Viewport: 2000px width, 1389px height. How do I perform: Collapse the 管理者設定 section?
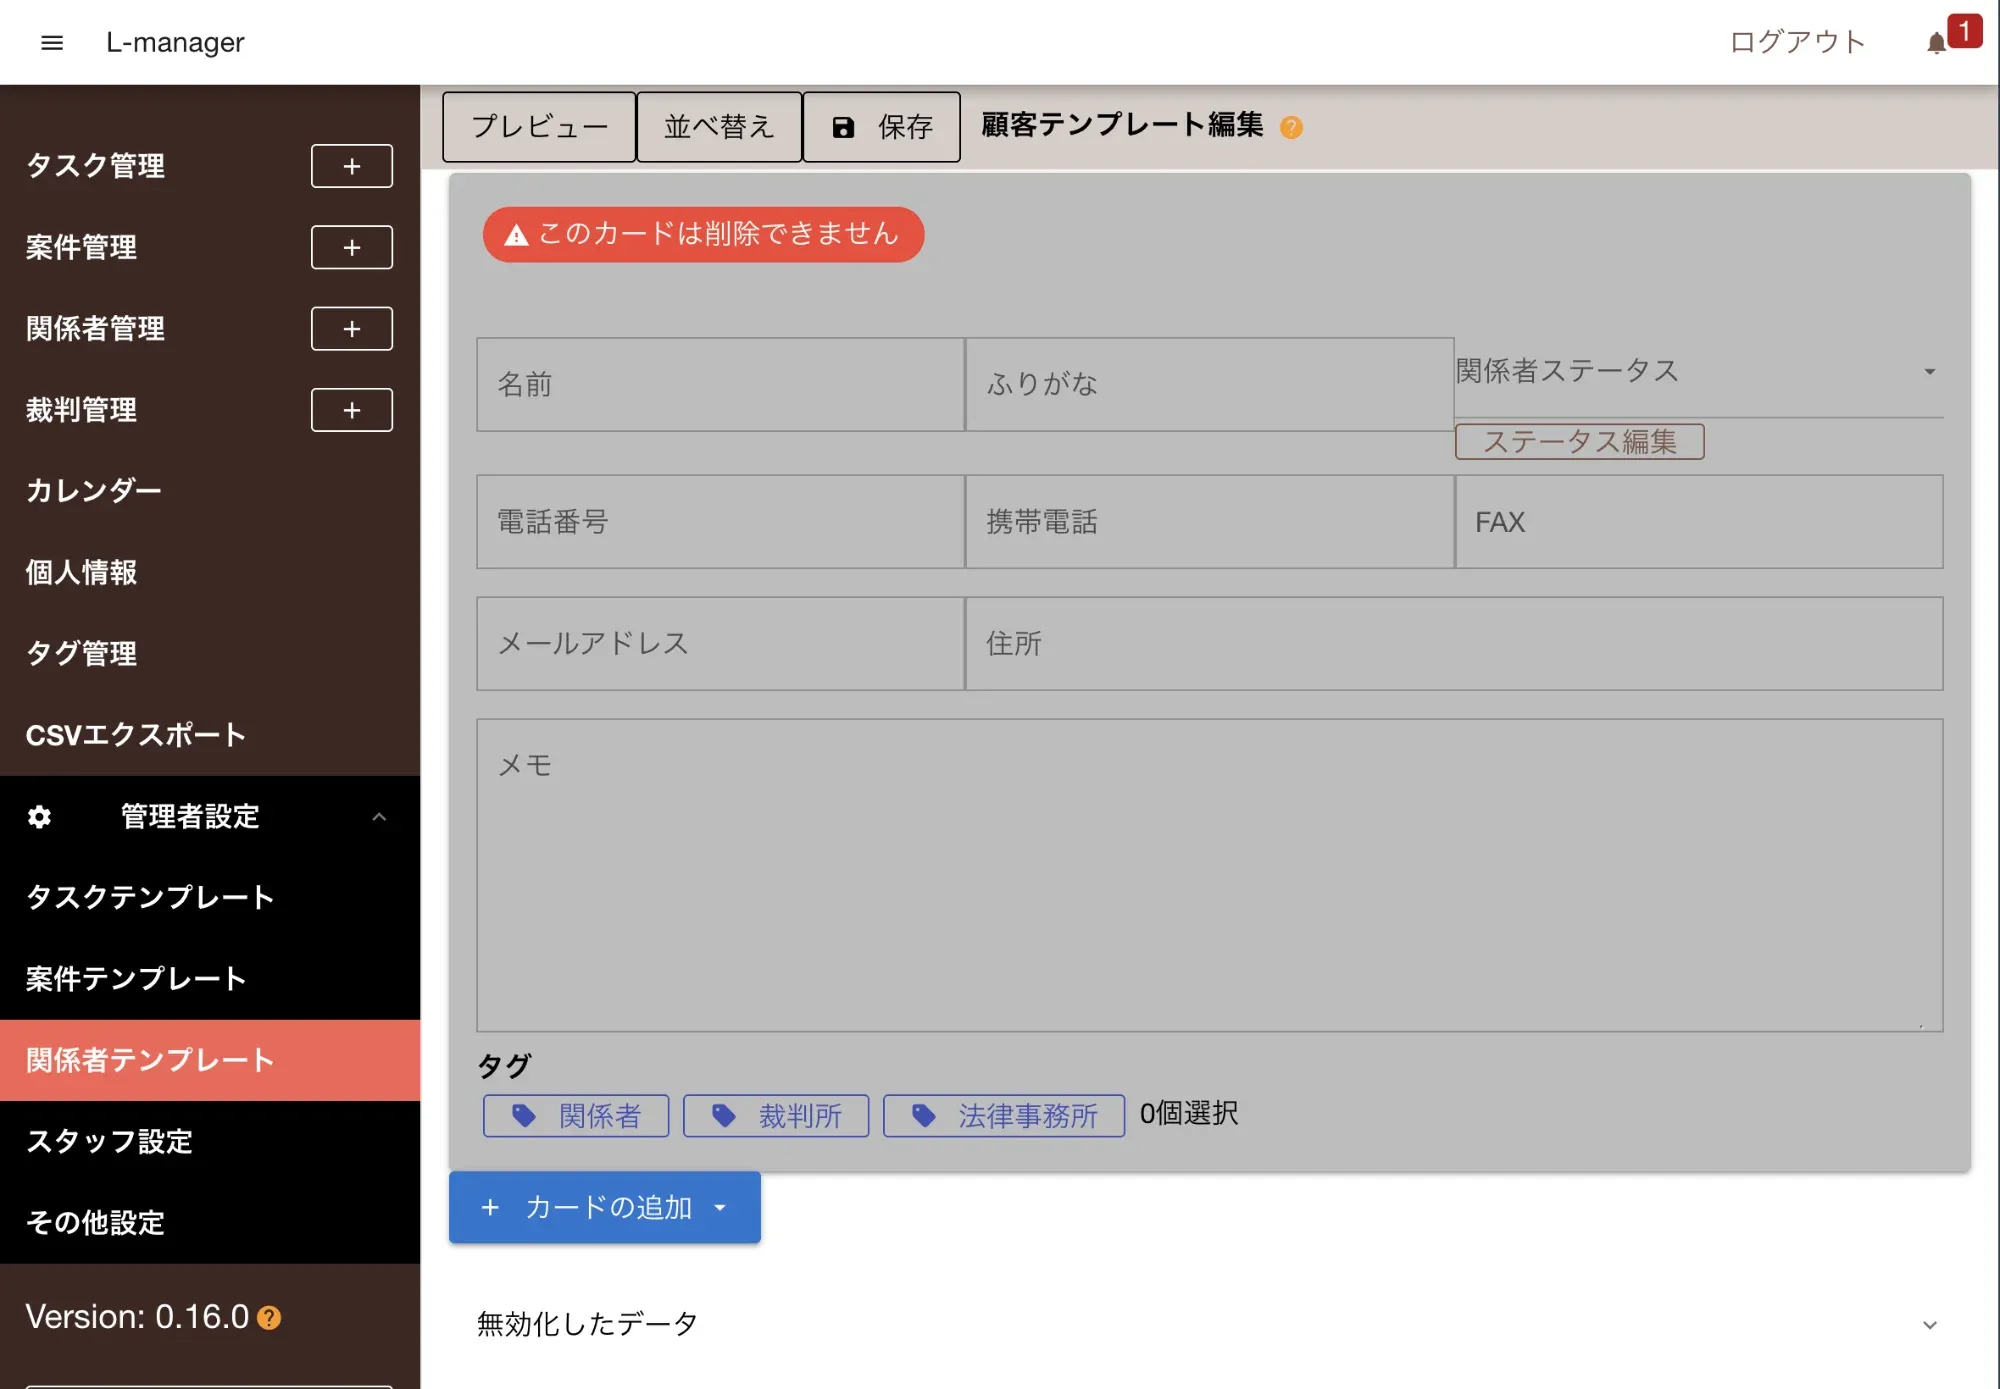(x=380, y=817)
